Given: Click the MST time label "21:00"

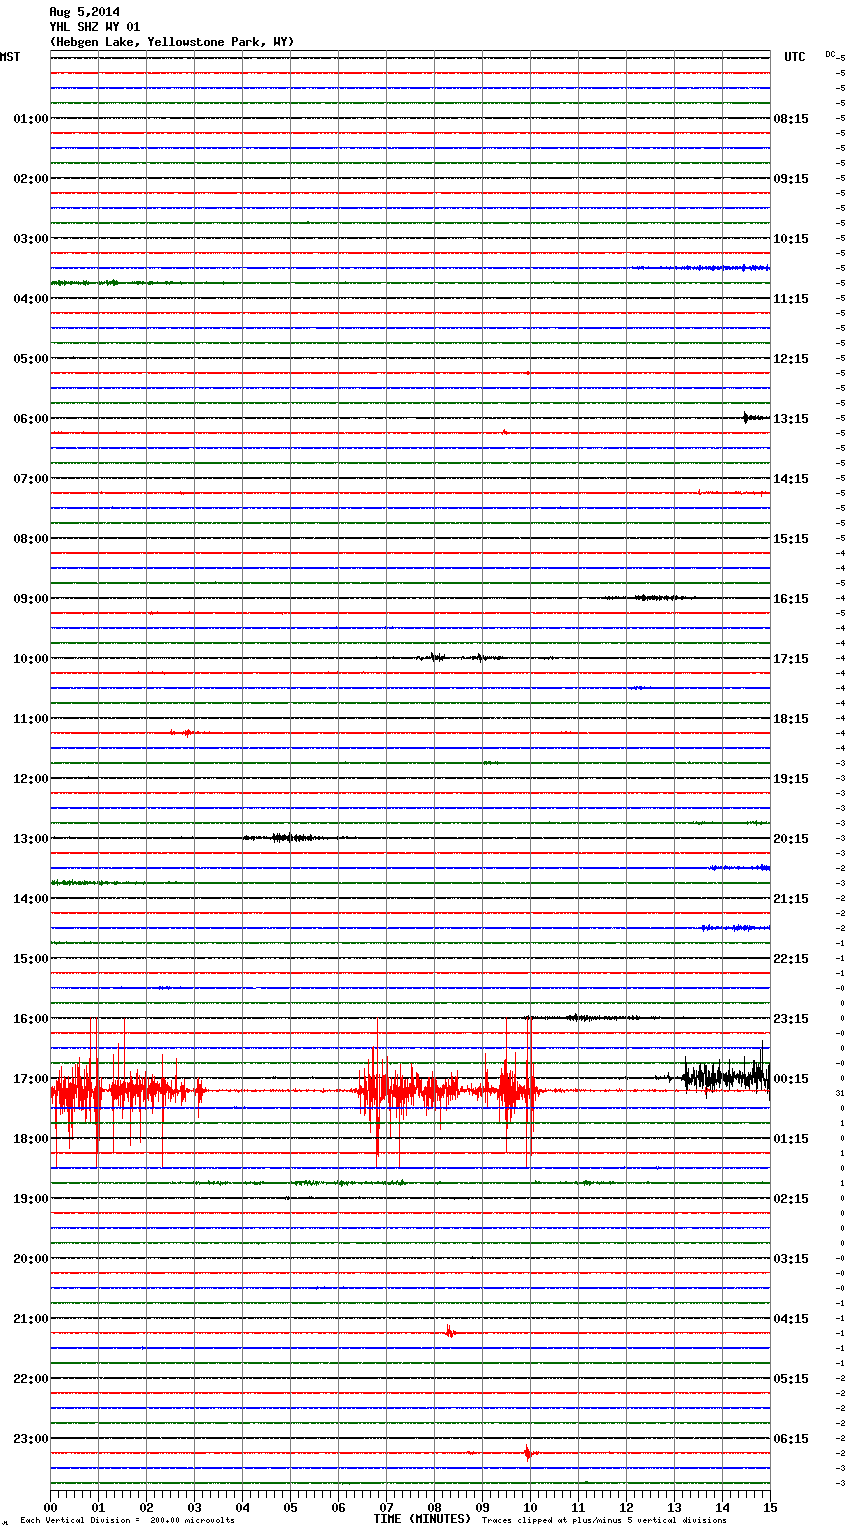Looking at the screenshot, I should pos(31,1319).
